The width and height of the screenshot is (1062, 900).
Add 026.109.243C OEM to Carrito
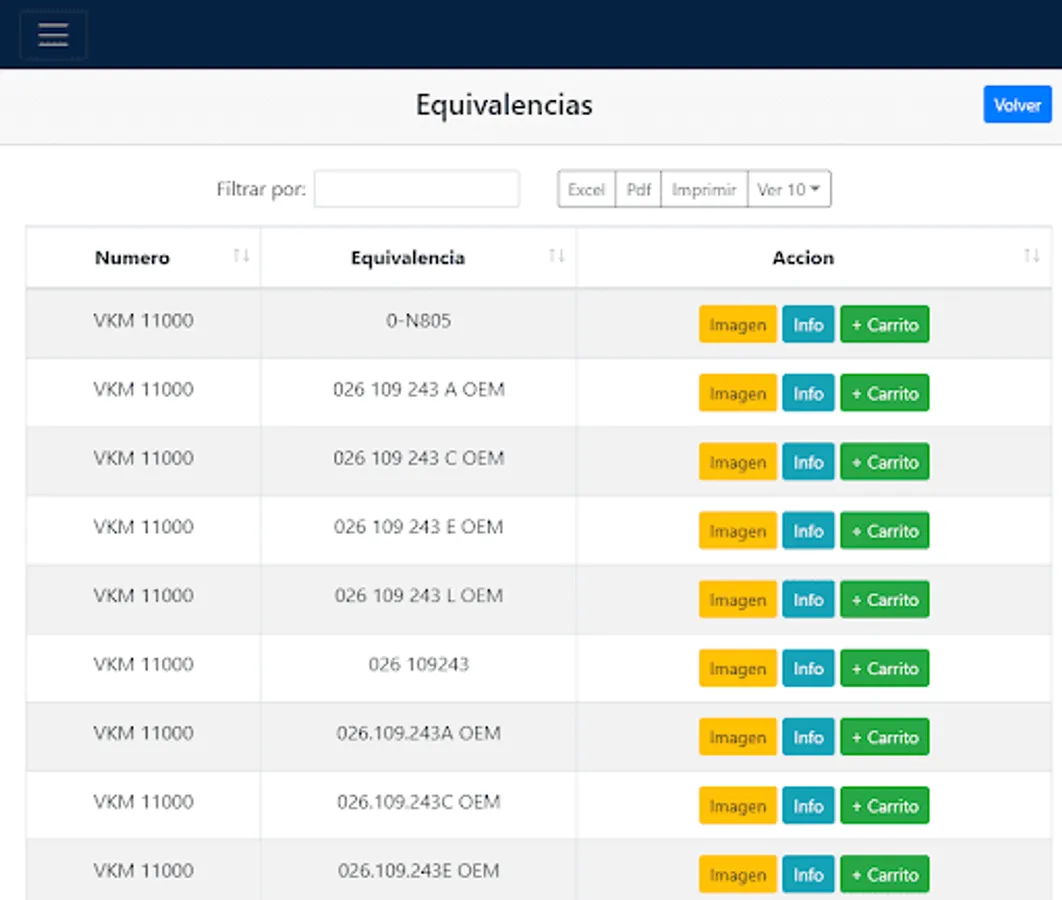[x=885, y=806]
